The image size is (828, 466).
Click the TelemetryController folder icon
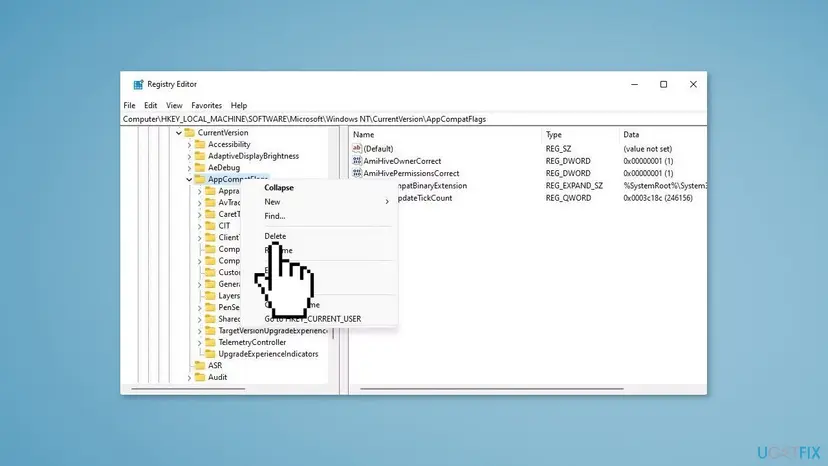tap(210, 342)
